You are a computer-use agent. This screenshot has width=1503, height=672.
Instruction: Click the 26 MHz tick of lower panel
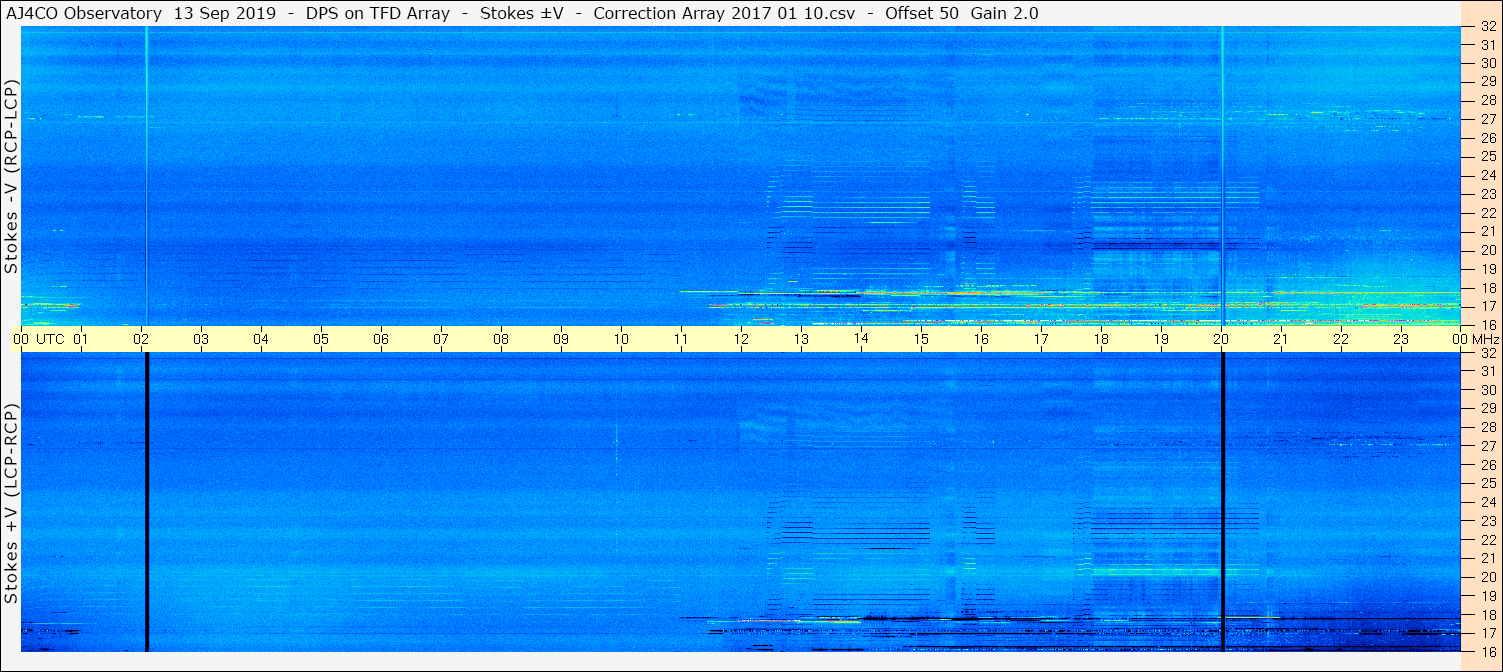tap(1487, 465)
